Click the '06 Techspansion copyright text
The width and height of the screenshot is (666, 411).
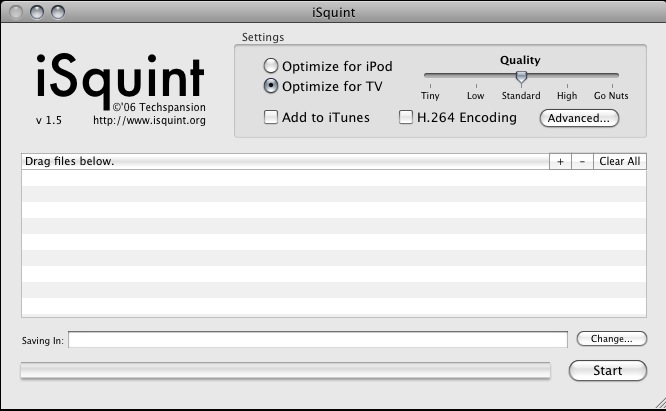tap(159, 107)
